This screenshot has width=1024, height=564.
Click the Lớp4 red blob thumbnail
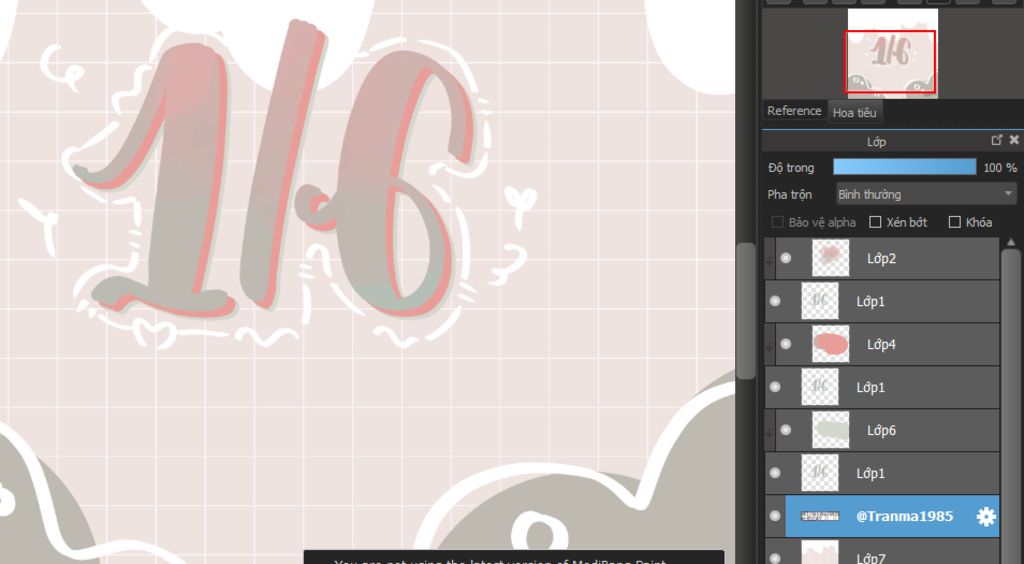pos(830,344)
